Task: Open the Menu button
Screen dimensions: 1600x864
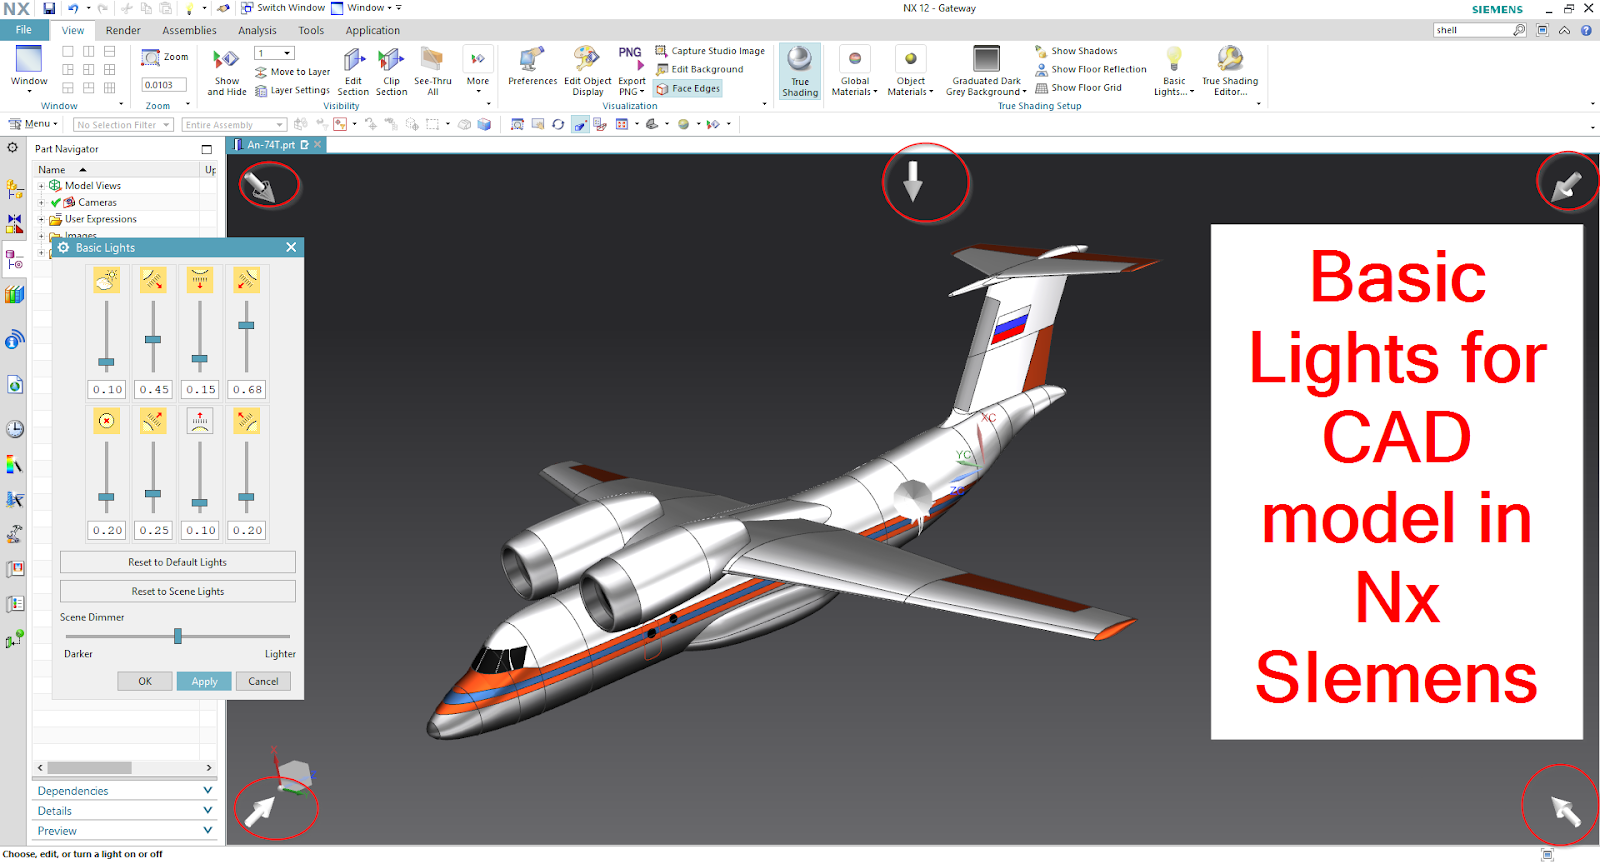Action: point(33,124)
